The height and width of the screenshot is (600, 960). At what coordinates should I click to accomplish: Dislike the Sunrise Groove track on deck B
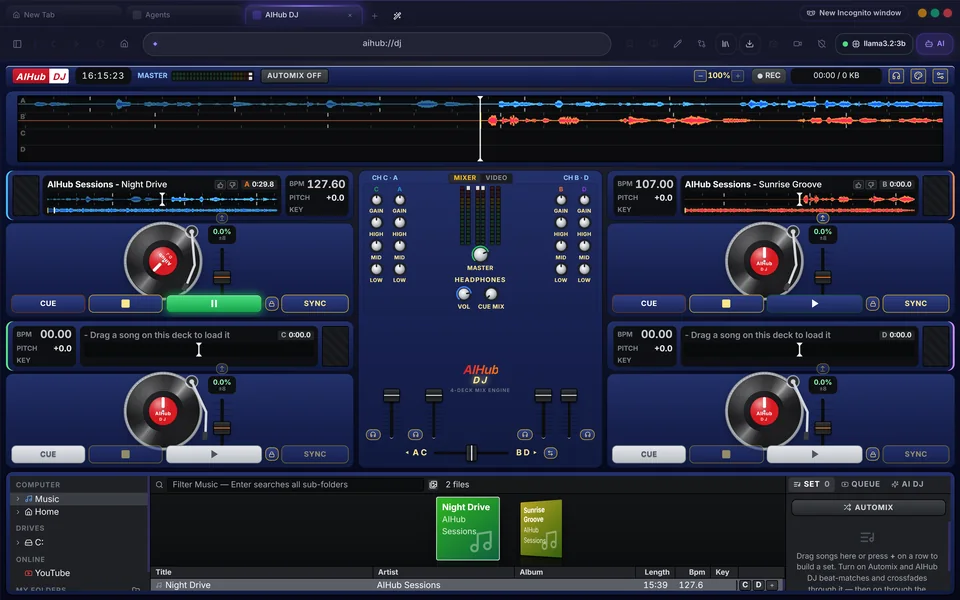pyautogui.click(x=871, y=184)
